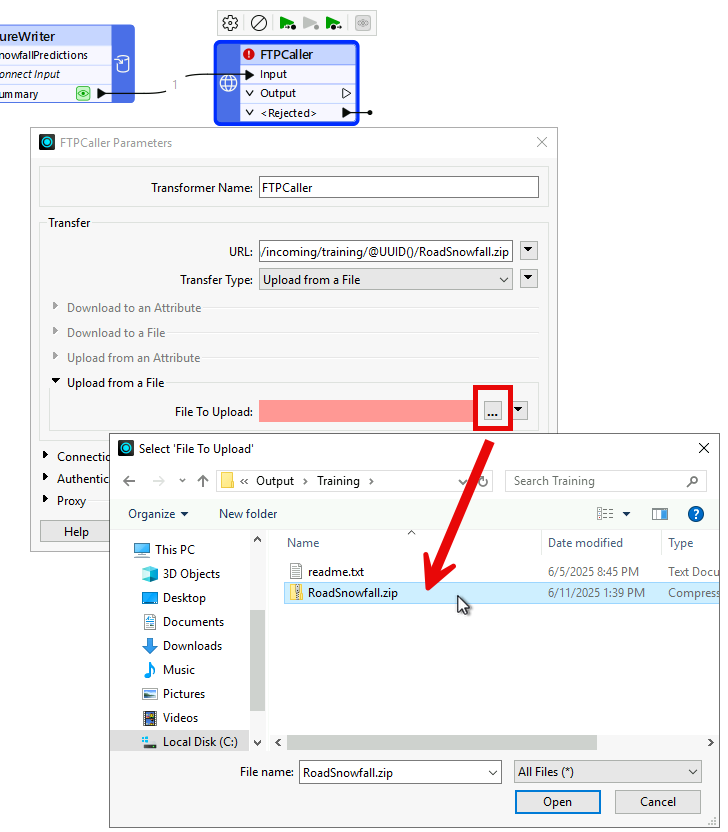Toggle the green eye inspection icon on Summary
The height and width of the screenshot is (832, 728).
83,94
